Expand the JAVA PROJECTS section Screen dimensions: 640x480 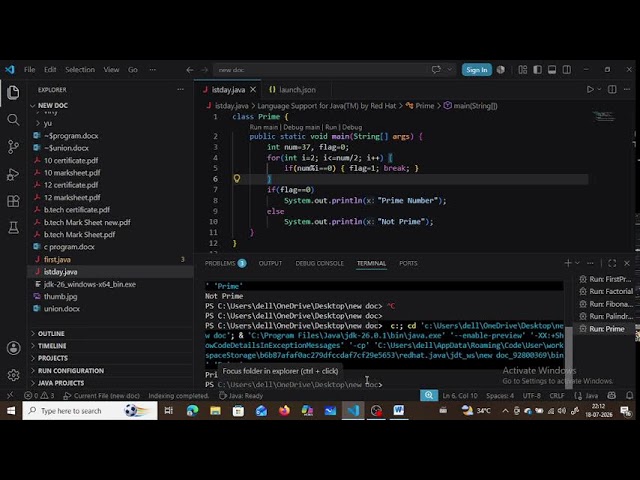coord(61,383)
